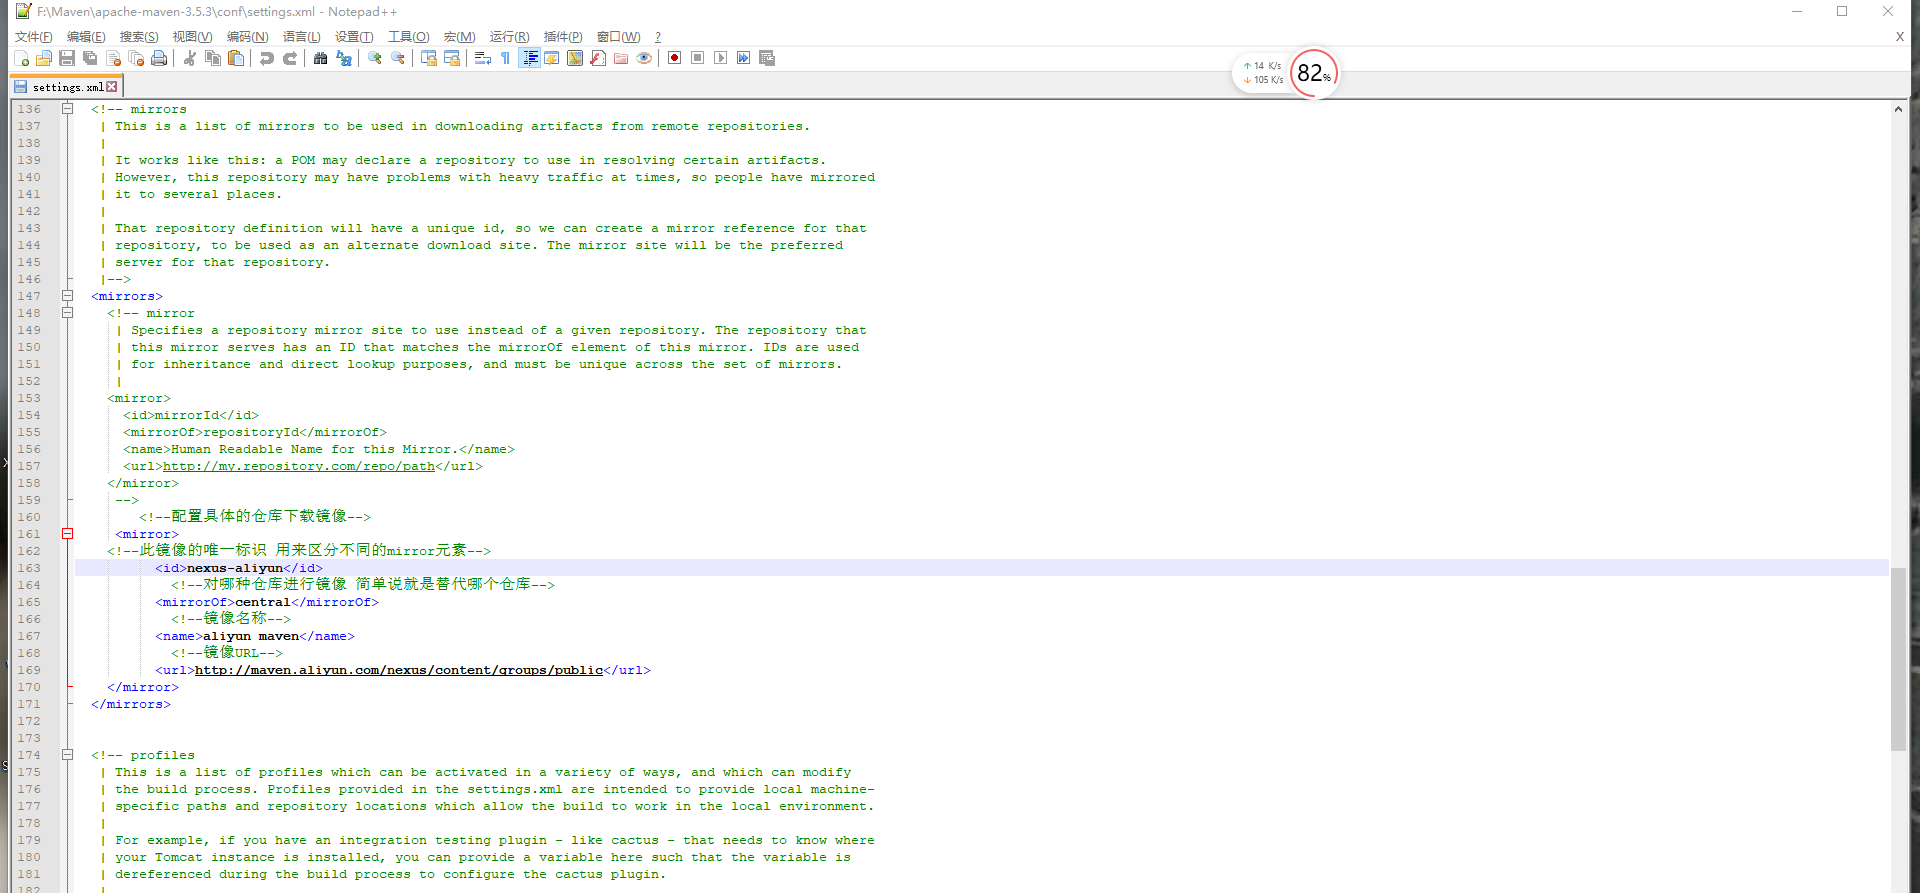
Task: Collapse the <mirrors> block fold at line 147
Action: pyautogui.click(x=68, y=296)
